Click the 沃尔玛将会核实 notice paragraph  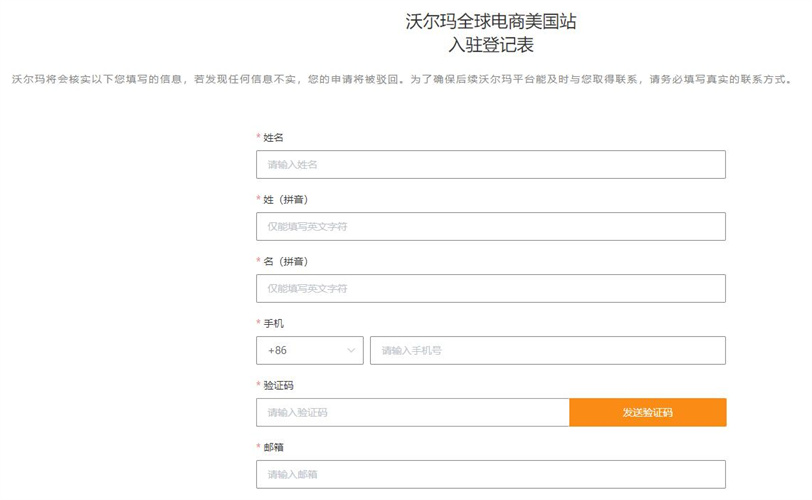coord(402,79)
